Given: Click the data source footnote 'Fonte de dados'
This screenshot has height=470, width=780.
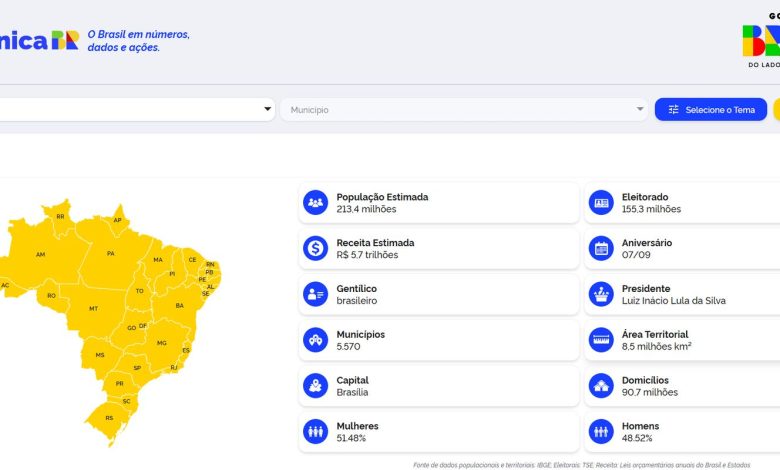Looking at the screenshot, I should click(582, 465).
